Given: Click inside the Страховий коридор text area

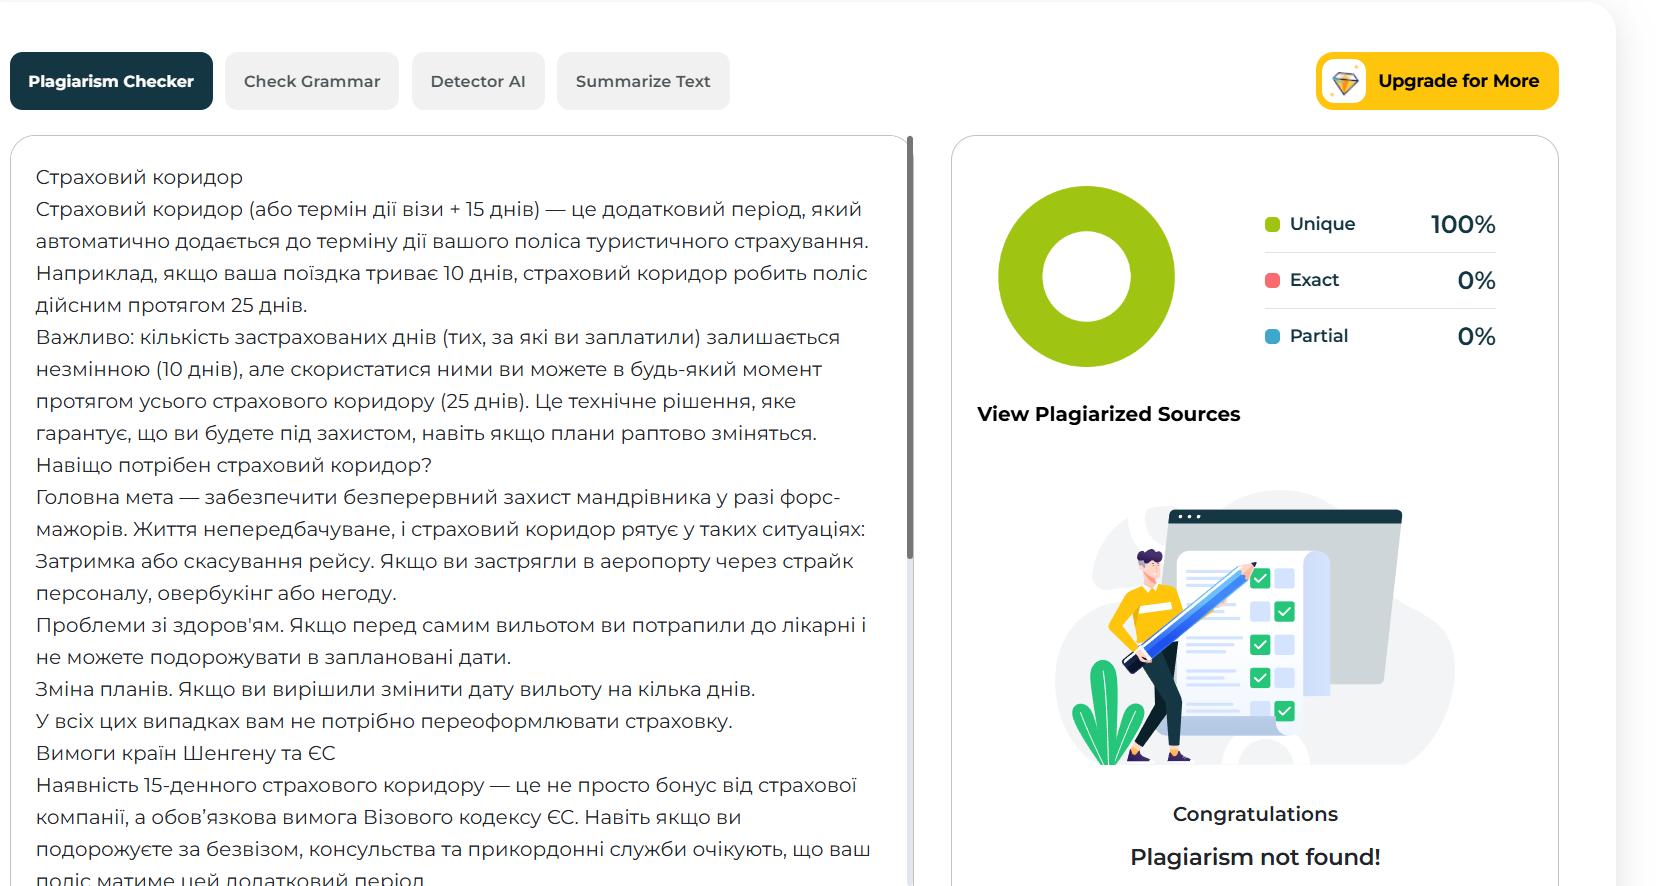Looking at the screenshot, I should pos(450,450).
